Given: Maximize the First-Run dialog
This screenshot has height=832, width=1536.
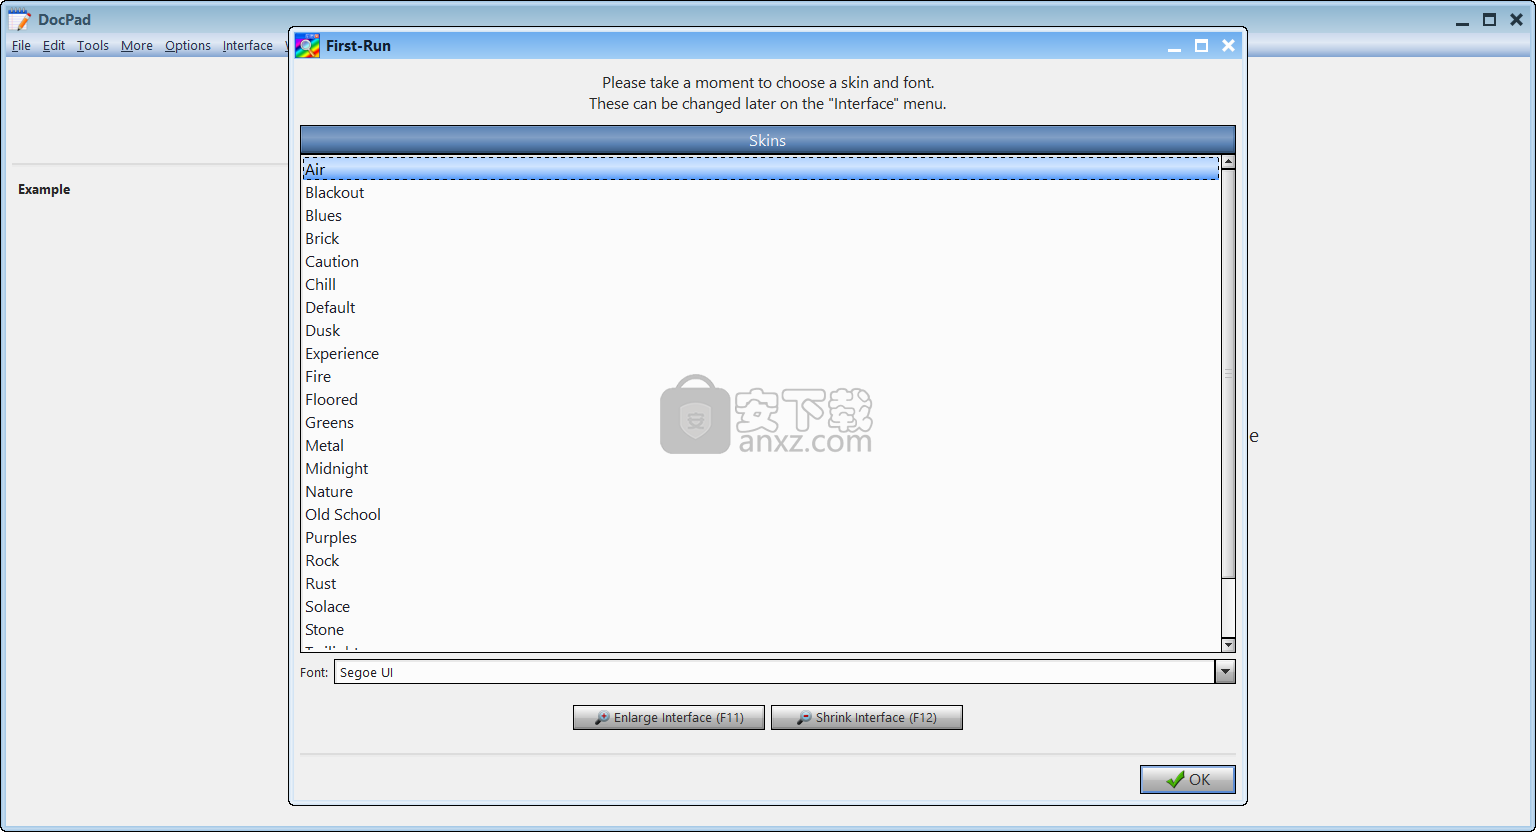Looking at the screenshot, I should pyautogui.click(x=1201, y=46).
